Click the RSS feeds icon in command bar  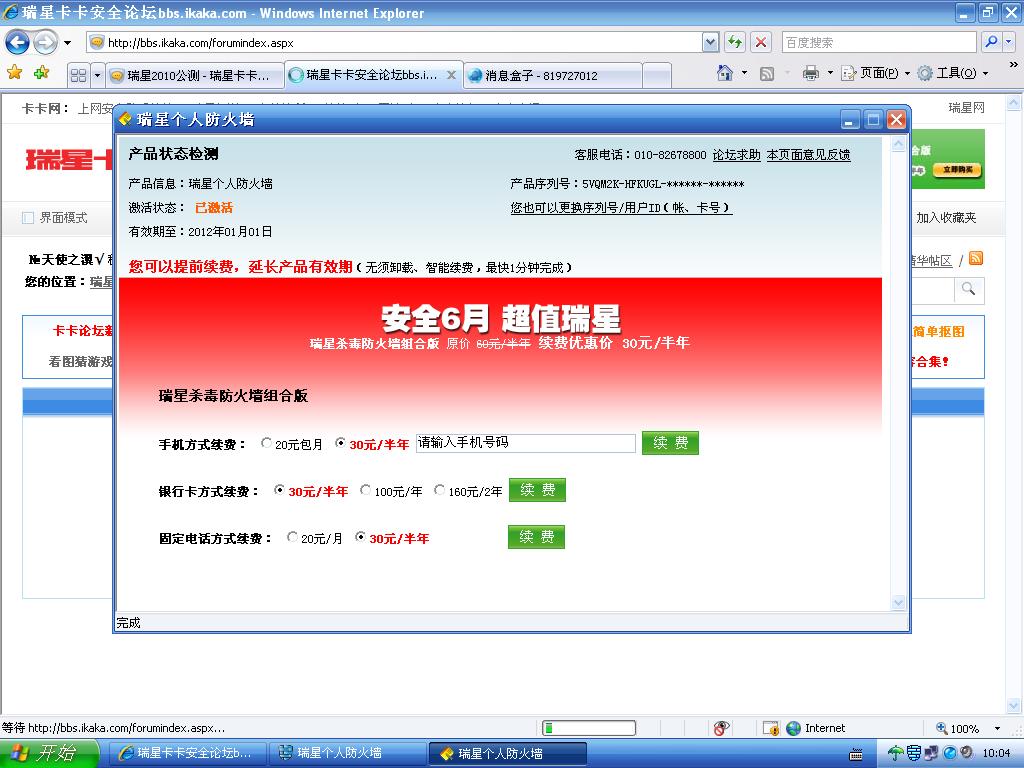[767, 73]
